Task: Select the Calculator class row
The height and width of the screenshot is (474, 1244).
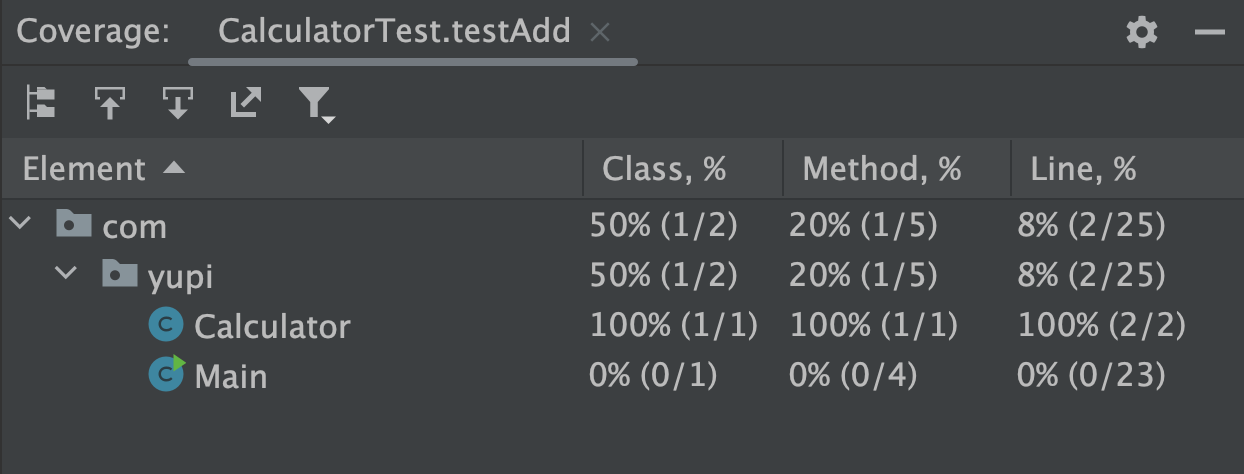Action: (272, 326)
